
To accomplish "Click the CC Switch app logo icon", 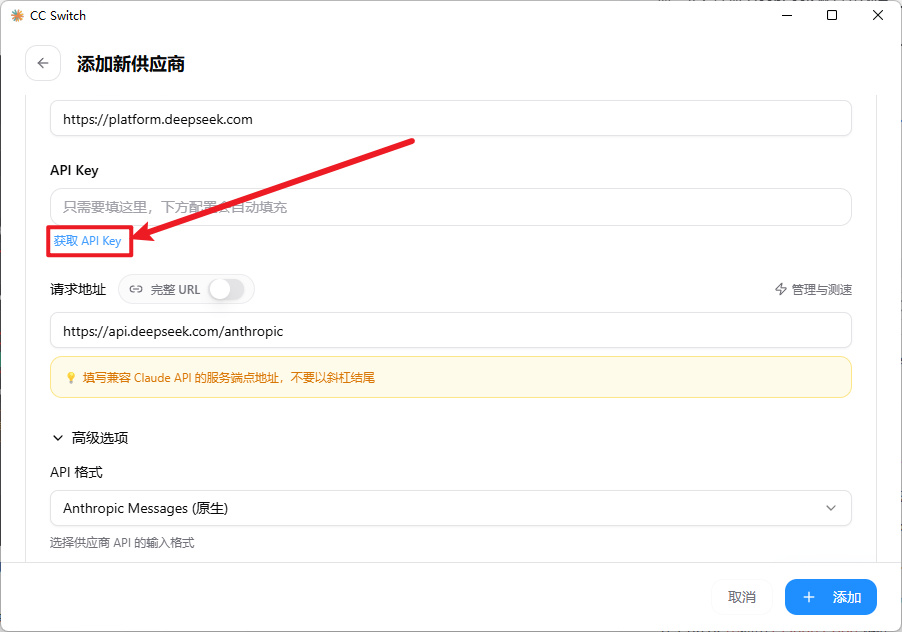I will [x=17, y=16].
